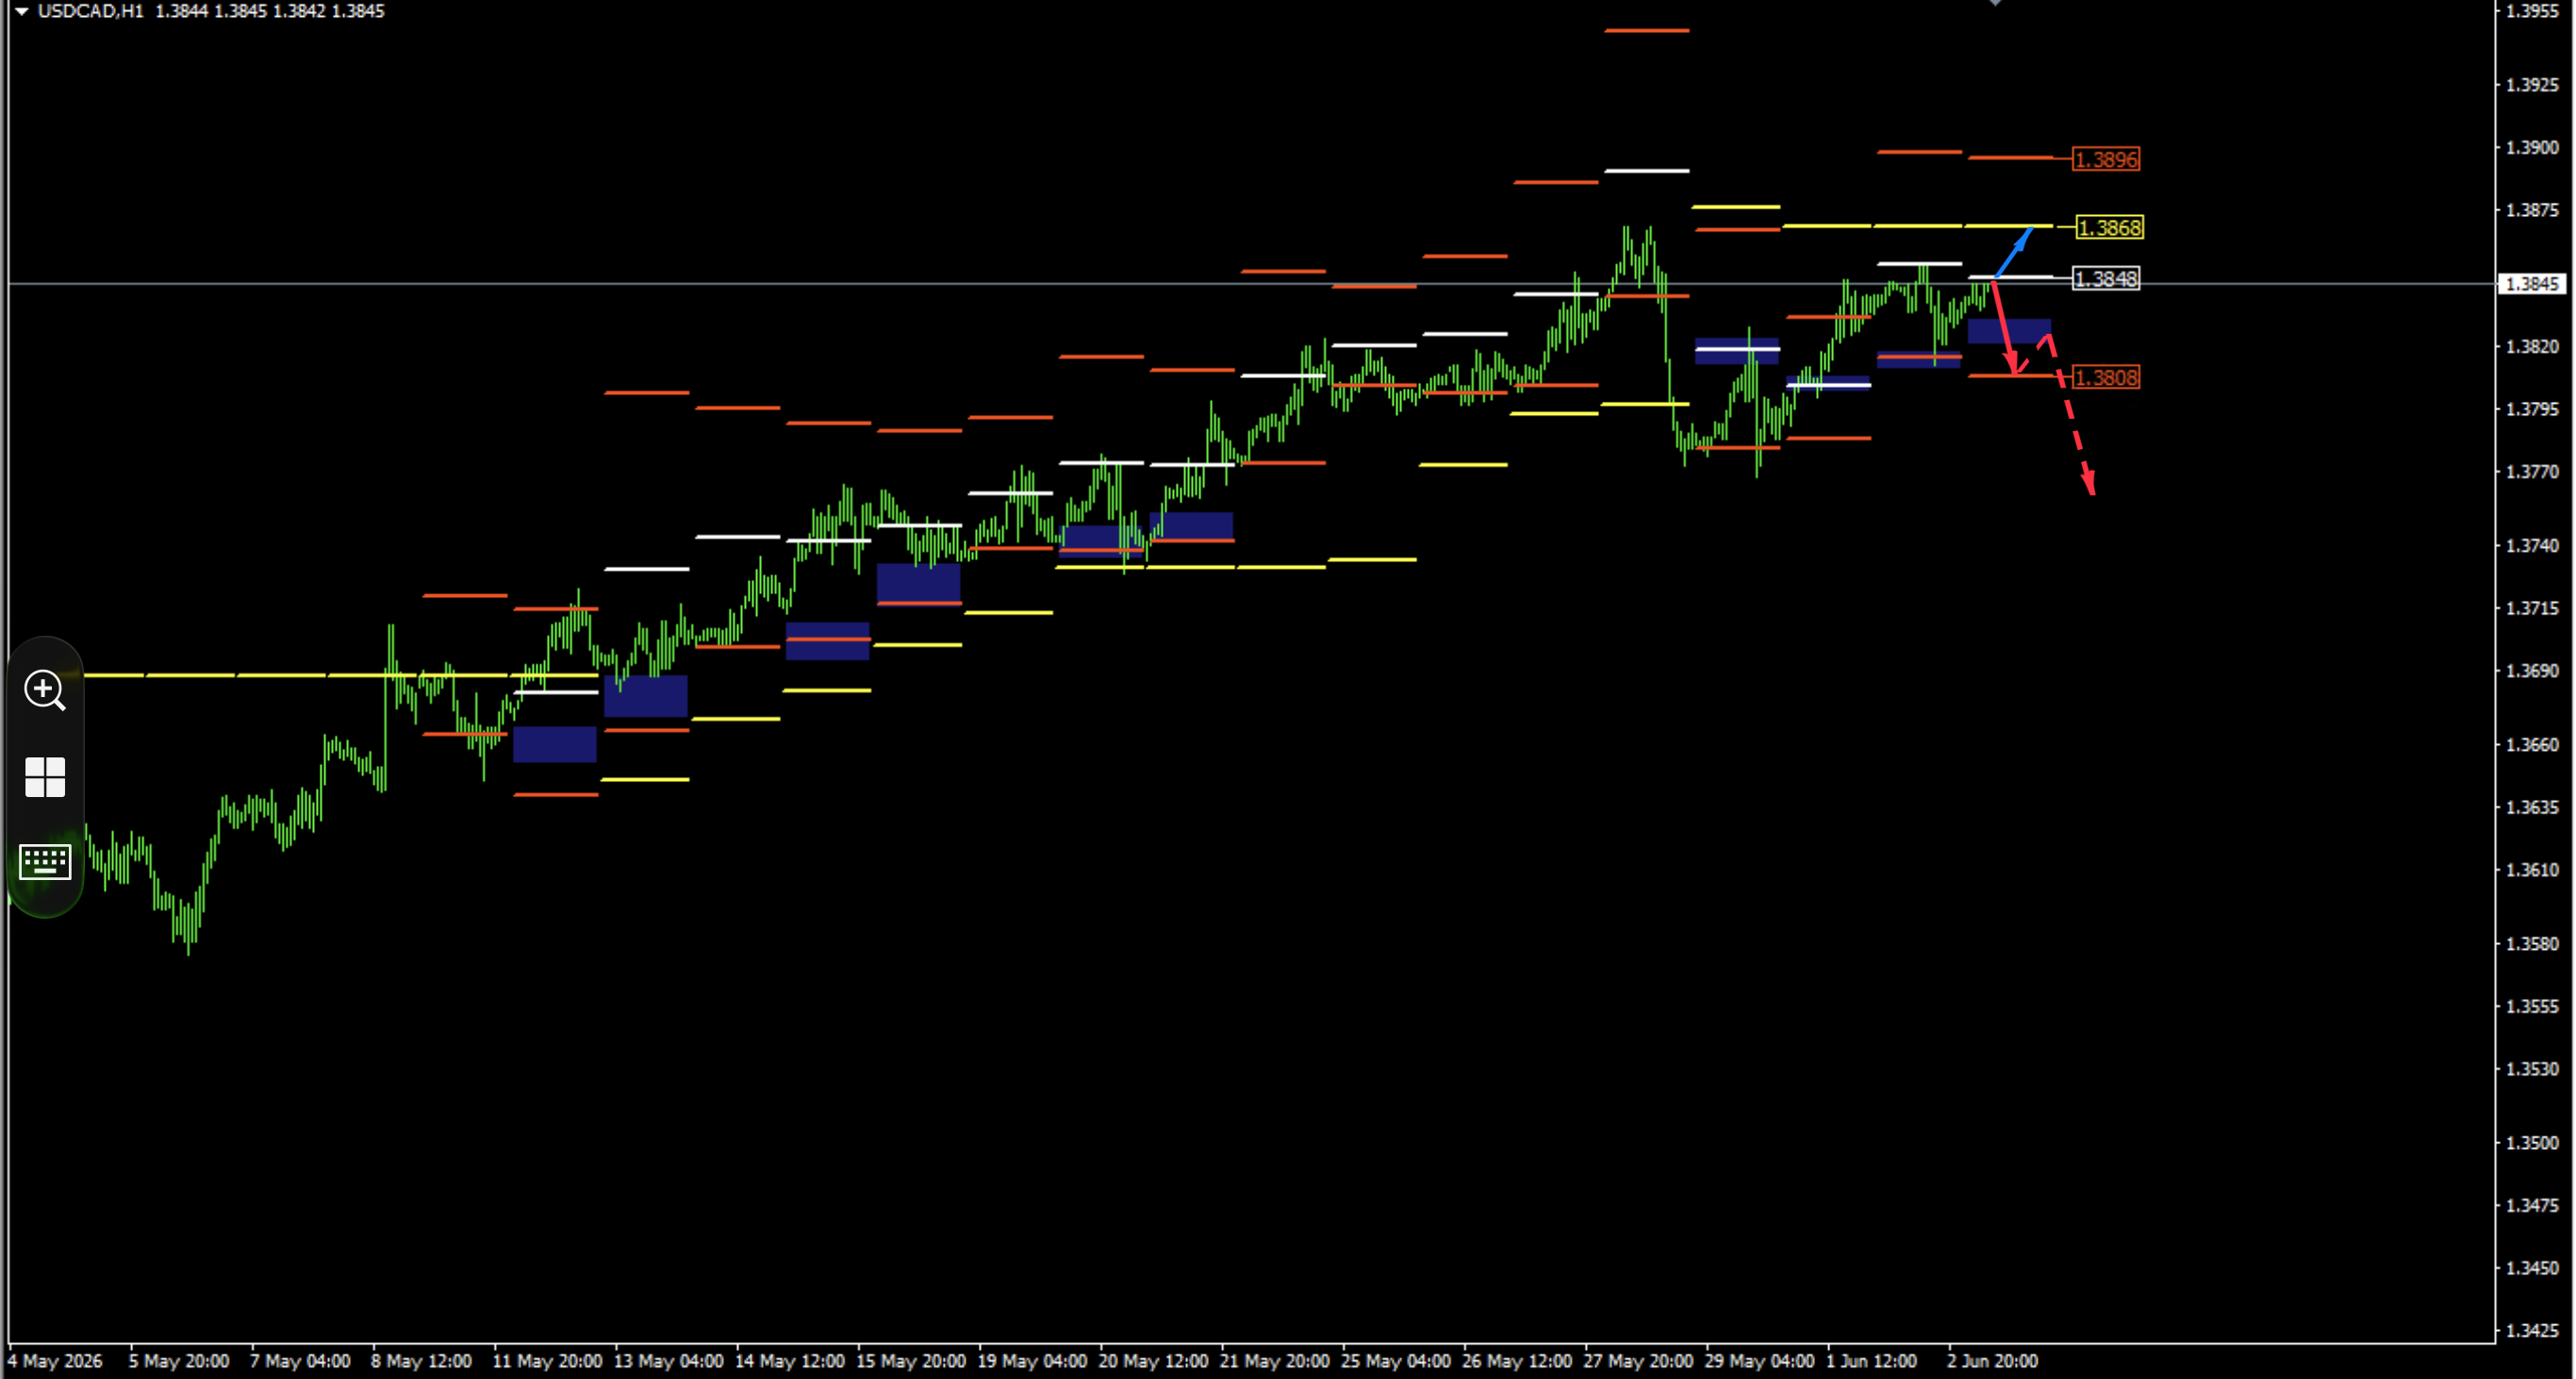
Task: Click the 1.3900 price scale value
Action: click(2533, 148)
